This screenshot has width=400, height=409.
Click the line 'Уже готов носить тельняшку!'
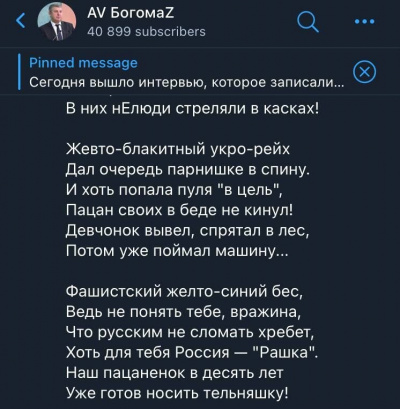click(x=177, y=393)
